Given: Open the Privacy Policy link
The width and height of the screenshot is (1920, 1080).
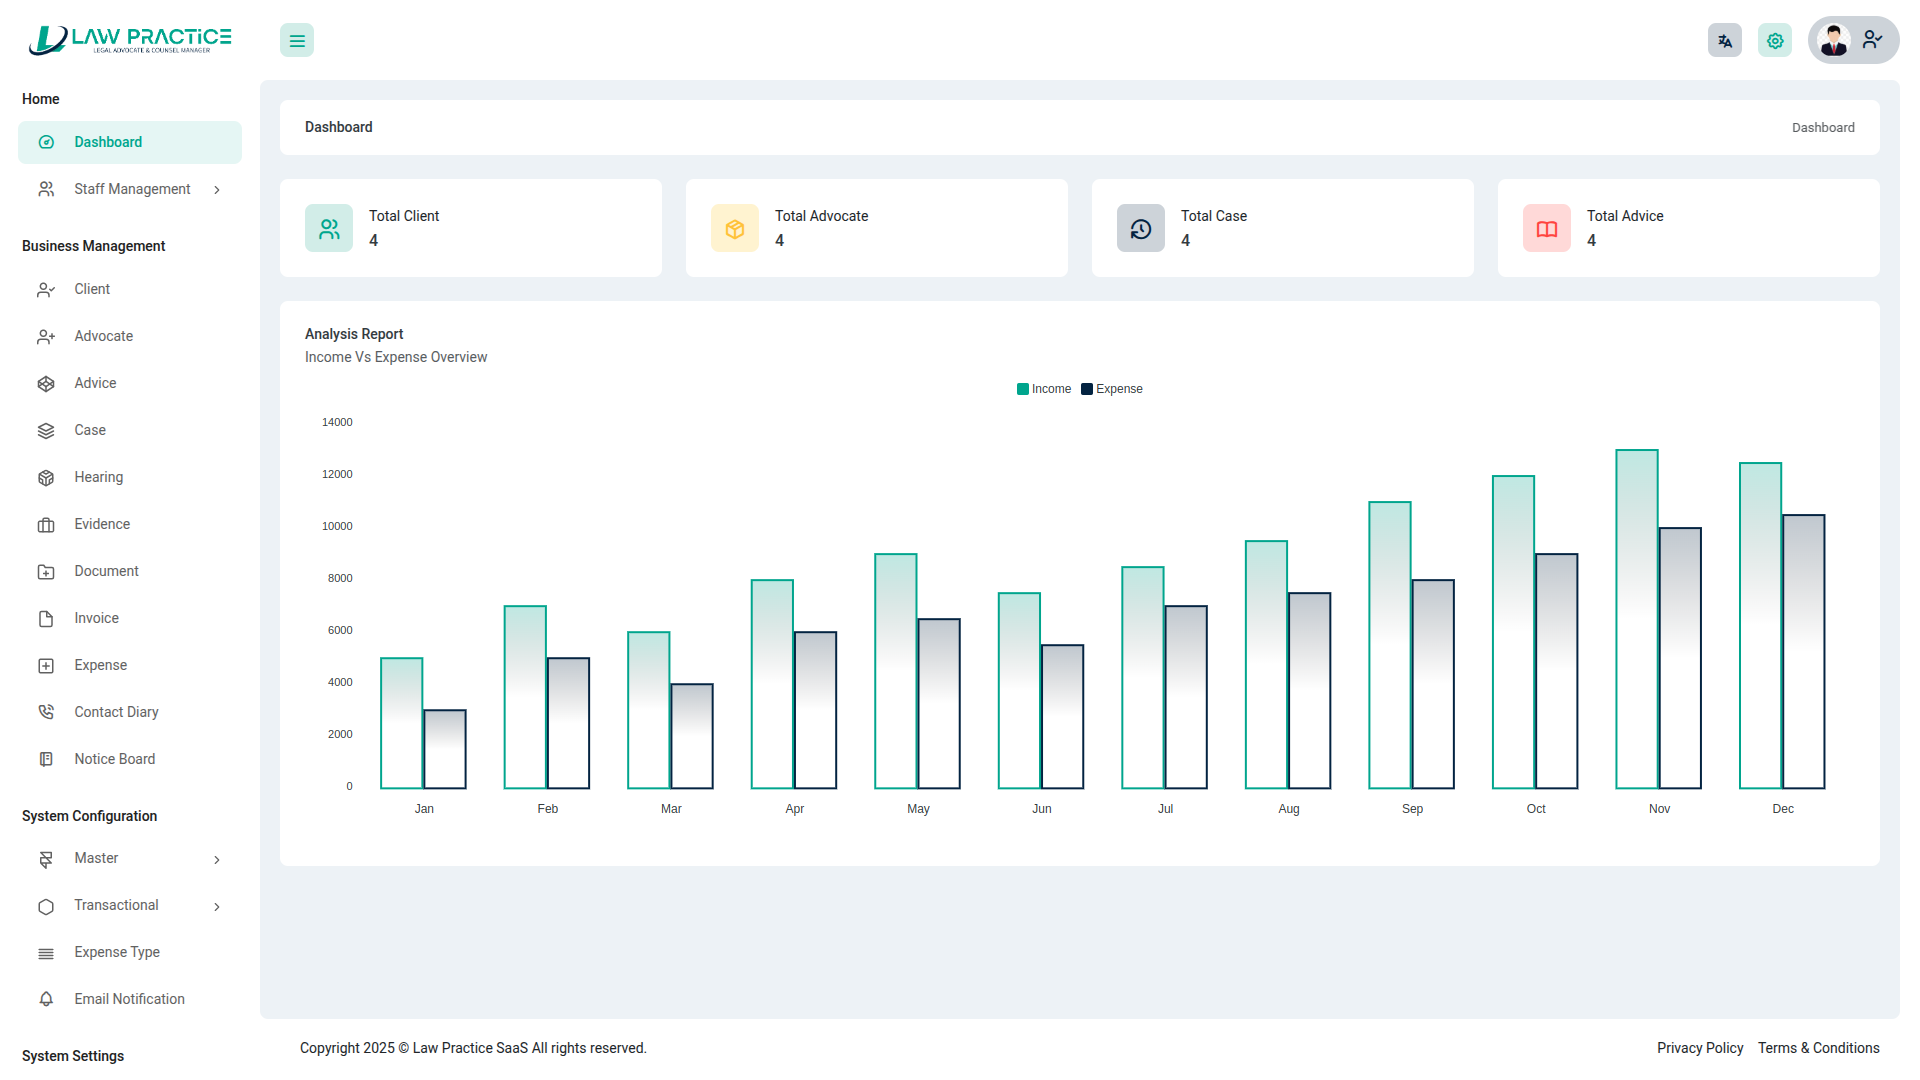Looking at the screenshot, I should pos(1699,1048).
